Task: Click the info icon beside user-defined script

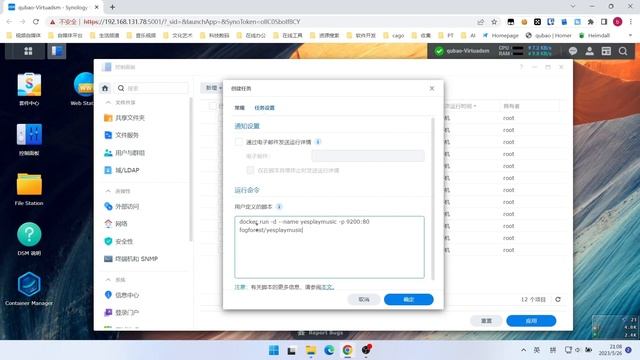Action: pos(279,207)
